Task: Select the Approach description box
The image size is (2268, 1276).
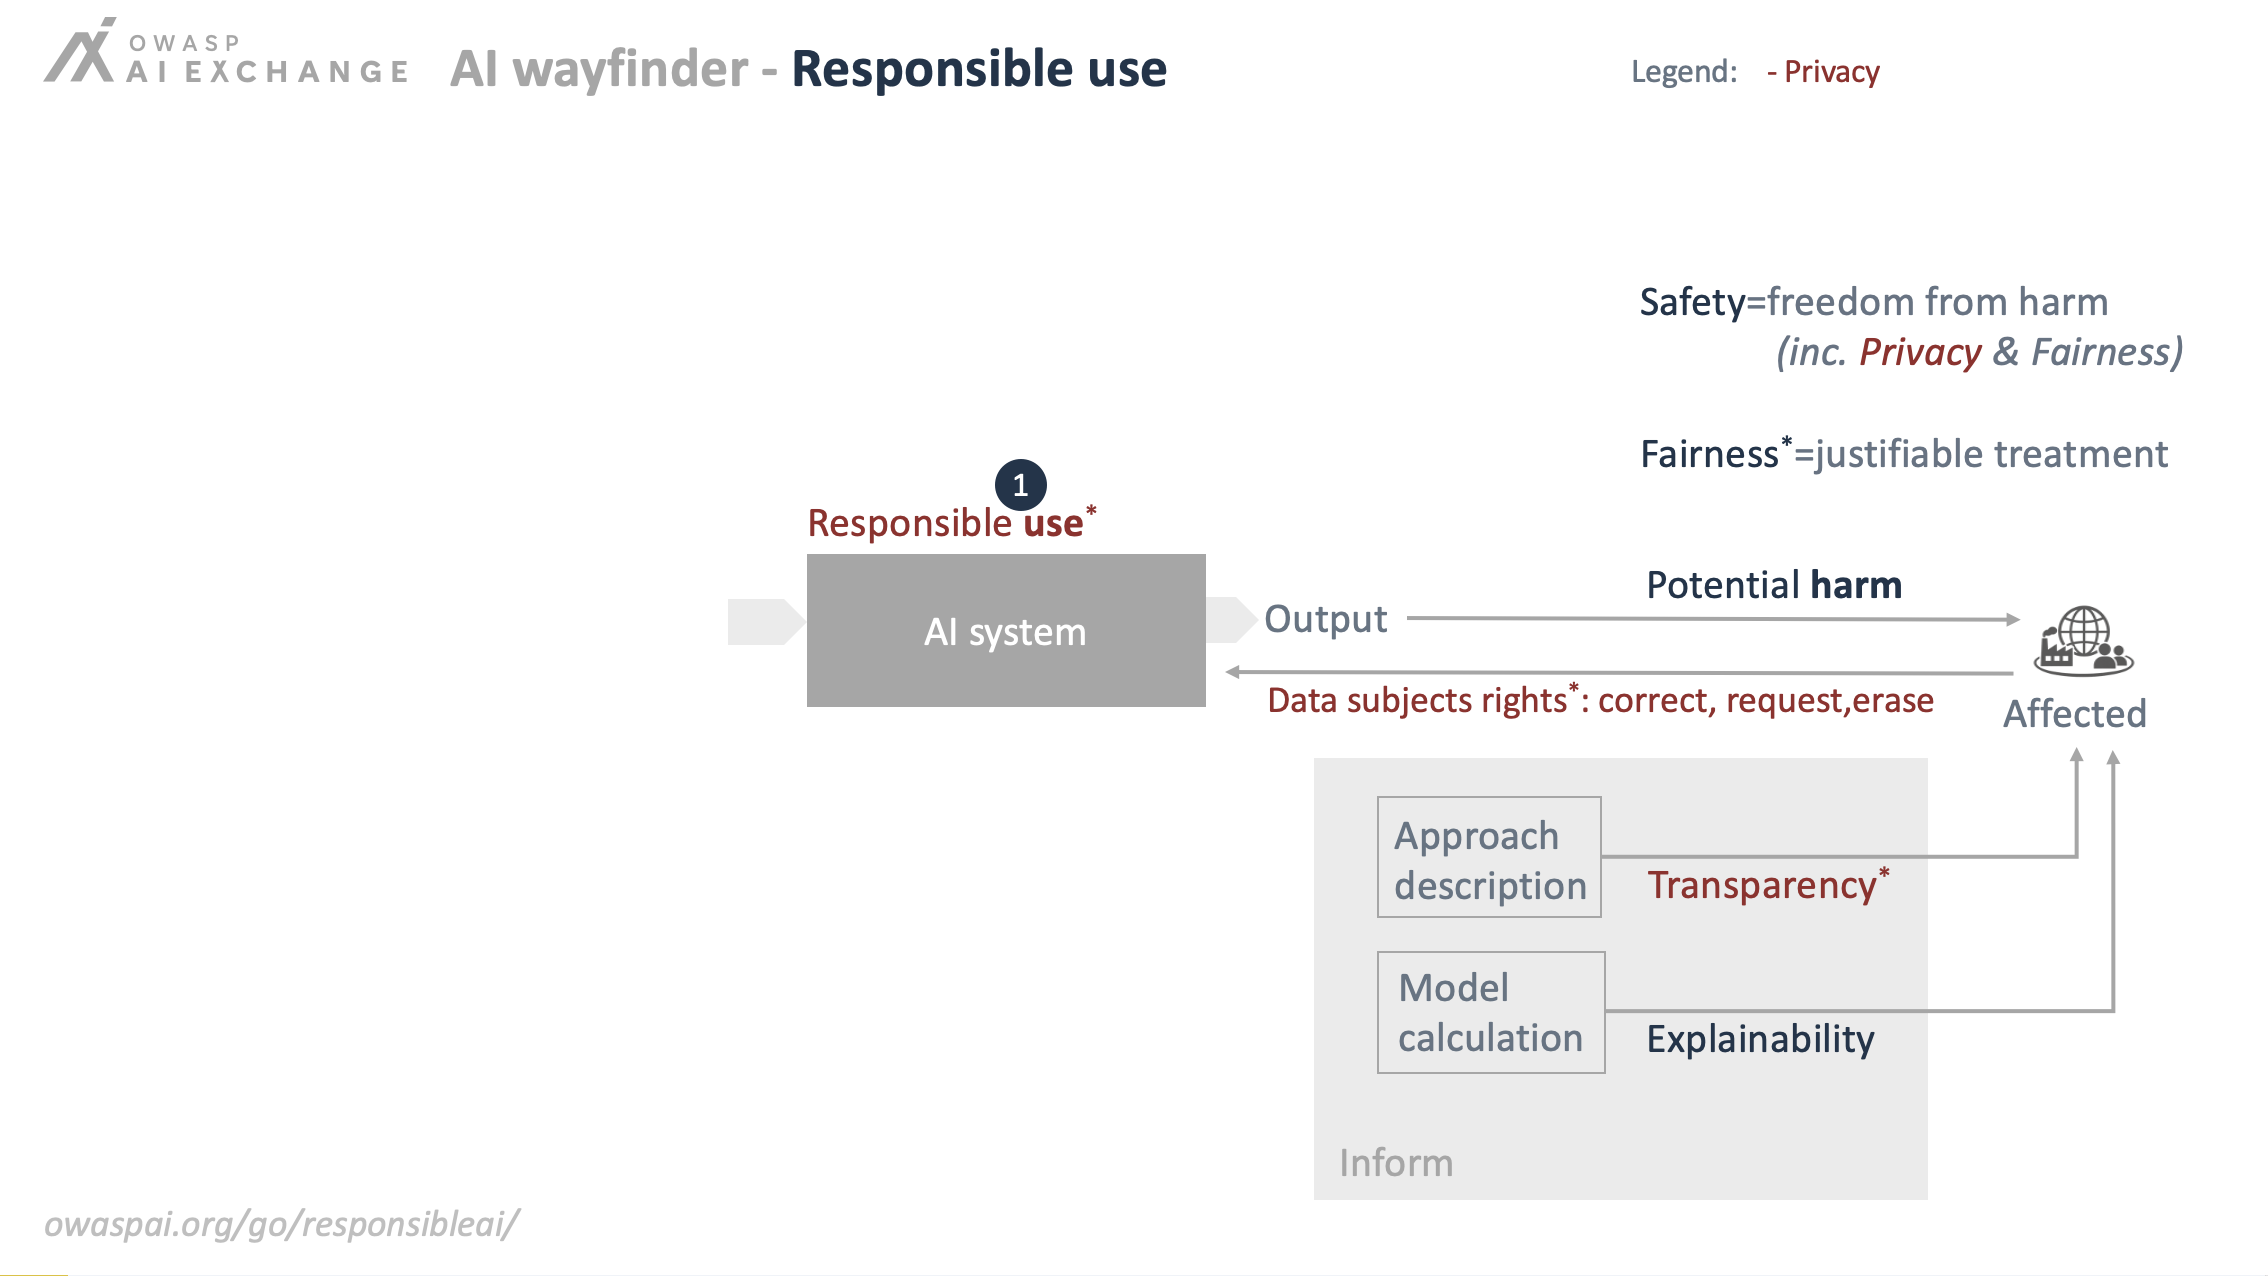Action: click(1489, 857)
